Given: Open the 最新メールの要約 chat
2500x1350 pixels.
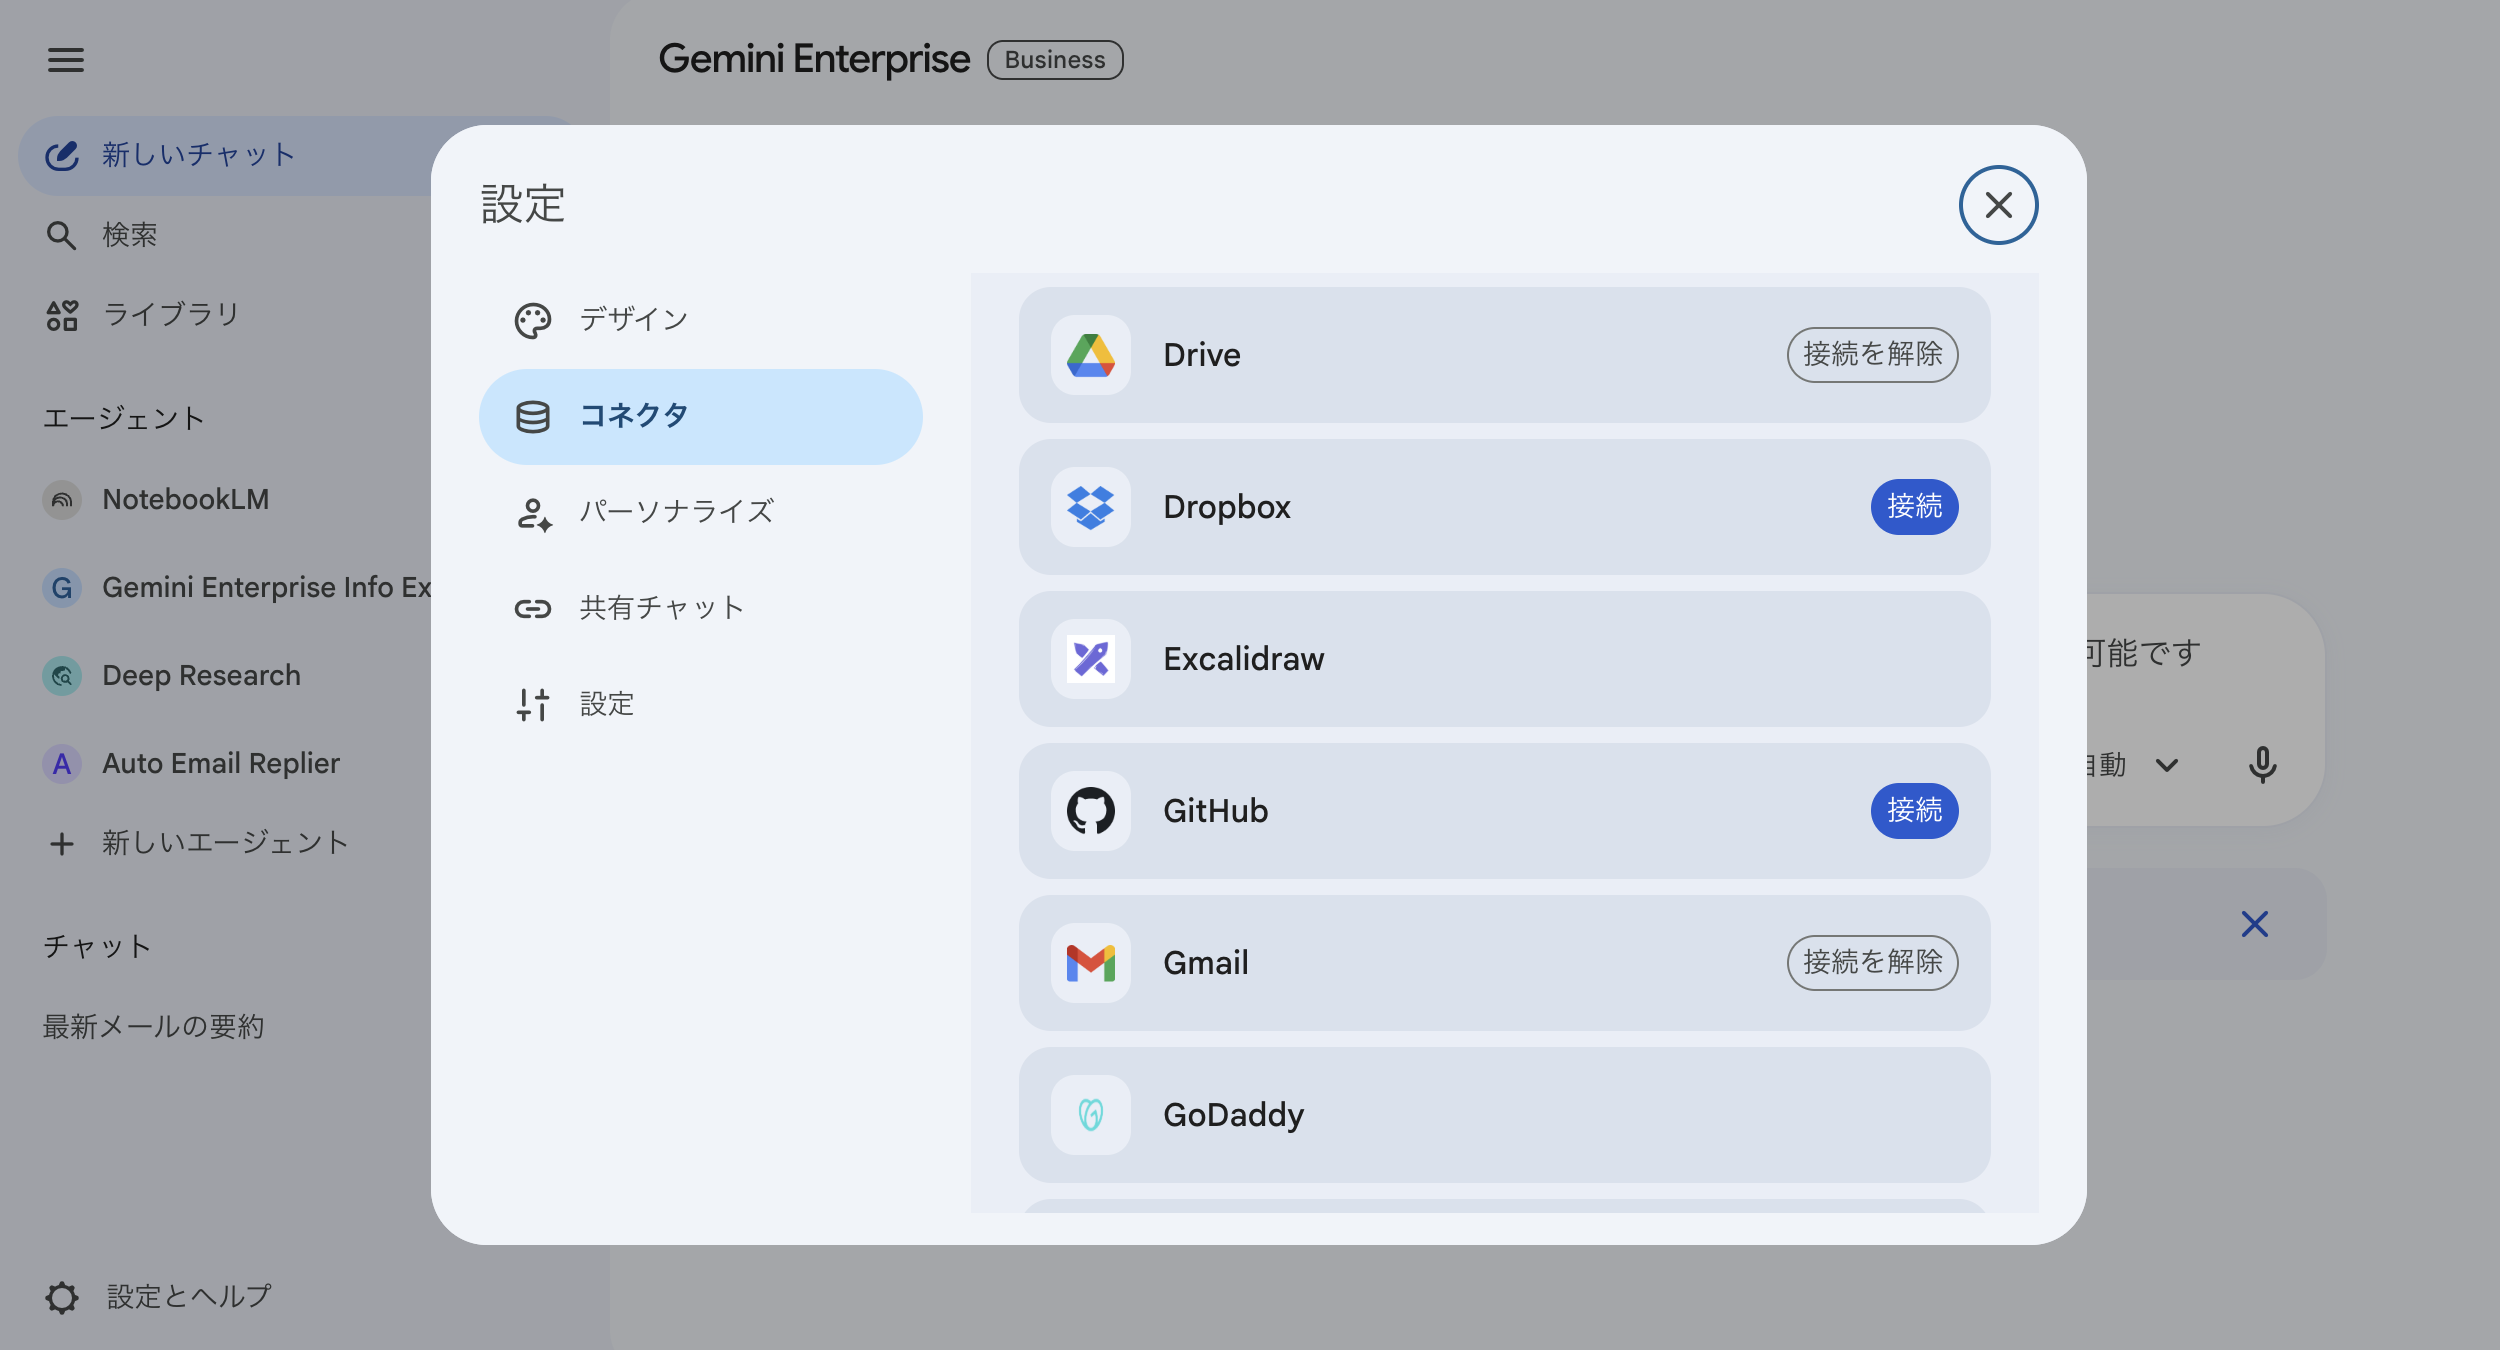Looking at the screenshot, I should coord(153,1027).
